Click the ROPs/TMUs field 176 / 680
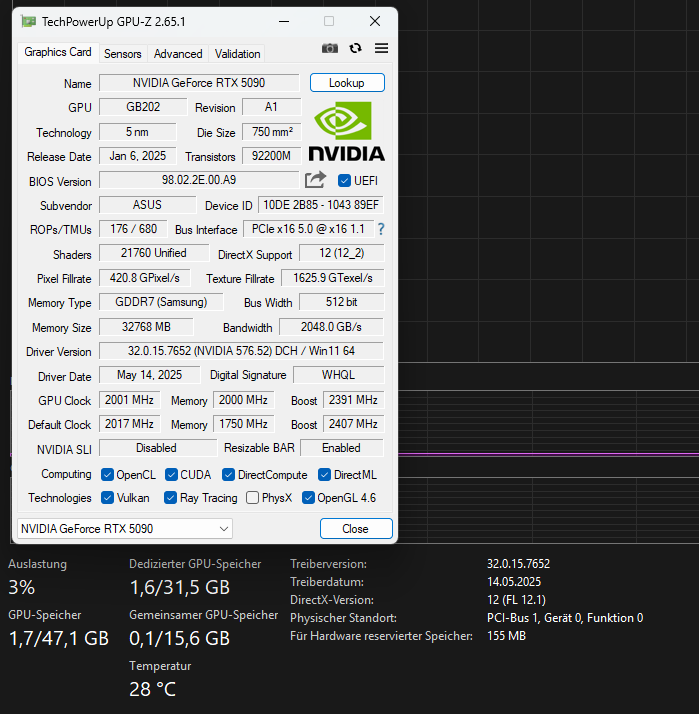 click(x=133, y=229)
